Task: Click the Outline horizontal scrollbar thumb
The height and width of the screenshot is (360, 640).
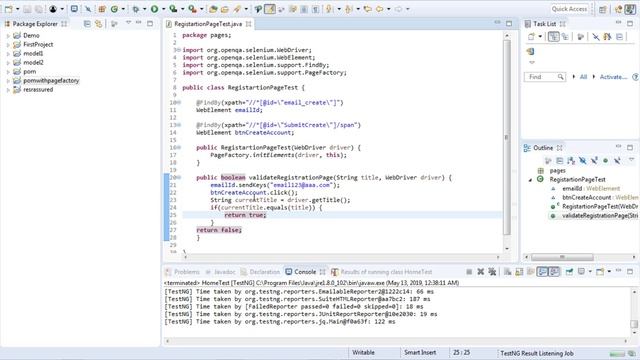Action: click(562, 257)
